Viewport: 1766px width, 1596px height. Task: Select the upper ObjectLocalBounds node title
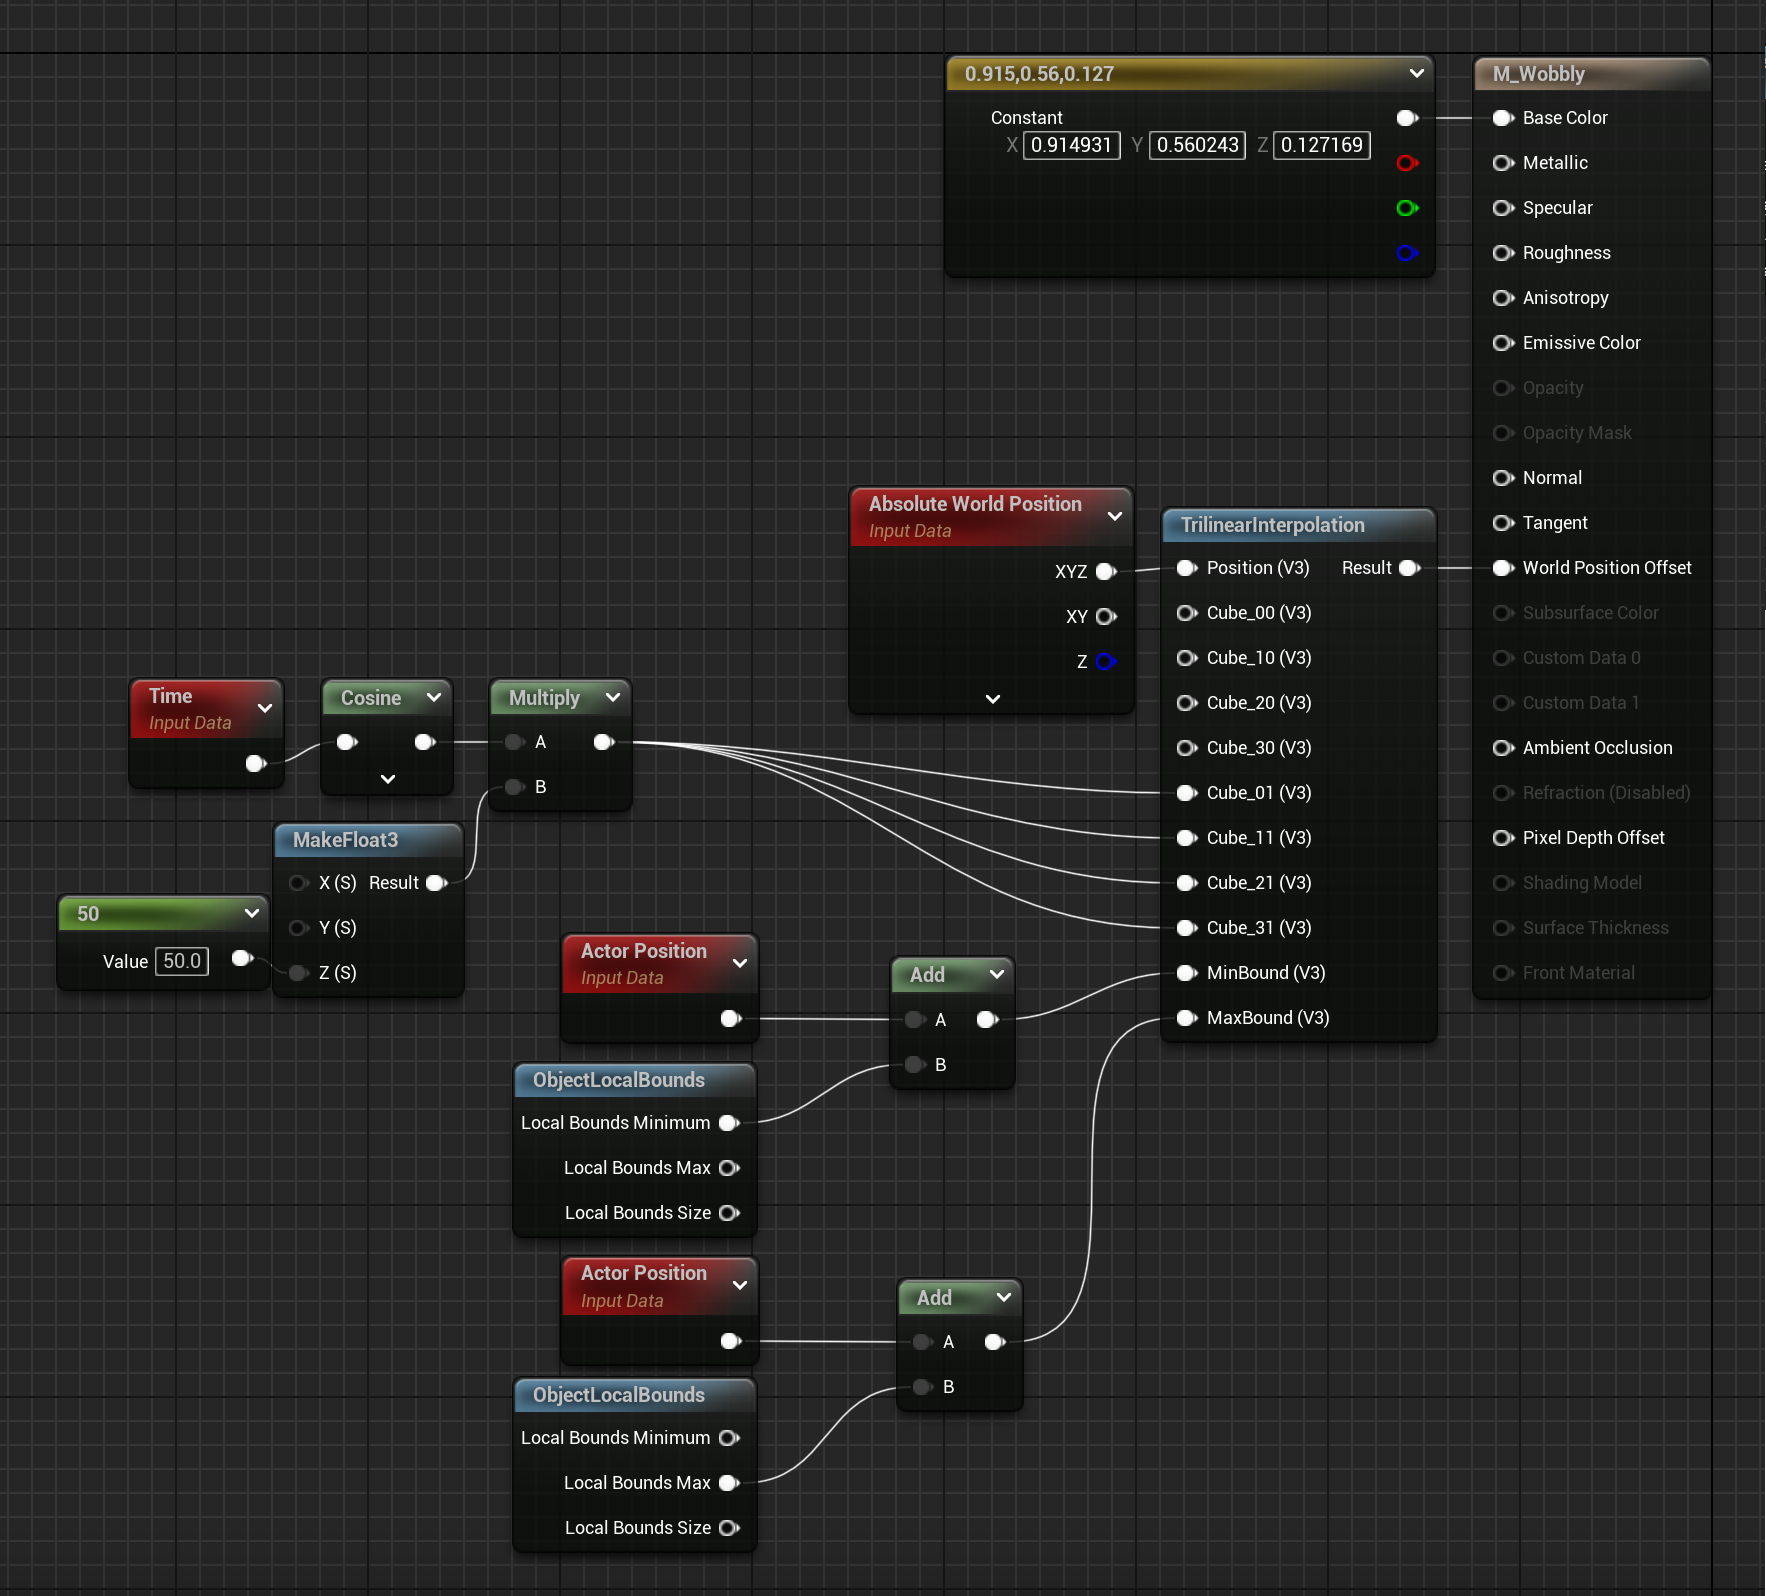point(618,1080)
